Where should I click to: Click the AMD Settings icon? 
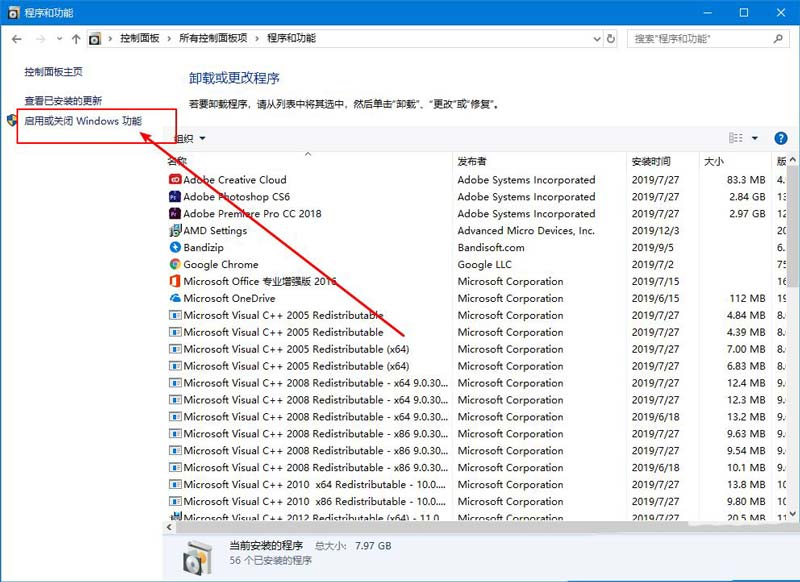coord(175,231)
